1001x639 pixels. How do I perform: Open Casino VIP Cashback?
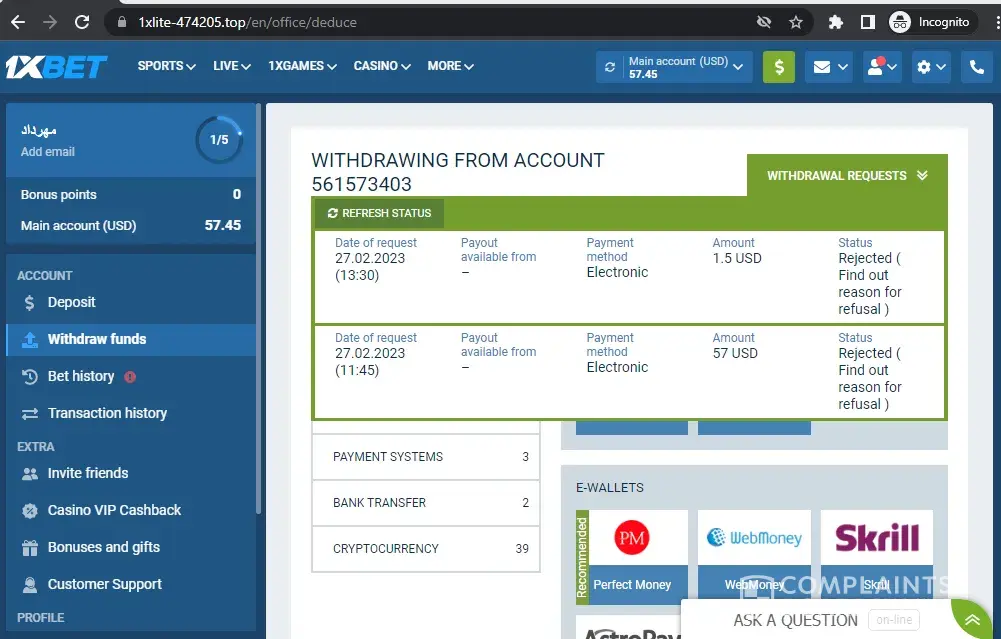pyautogui.click(x=131, y=510)
